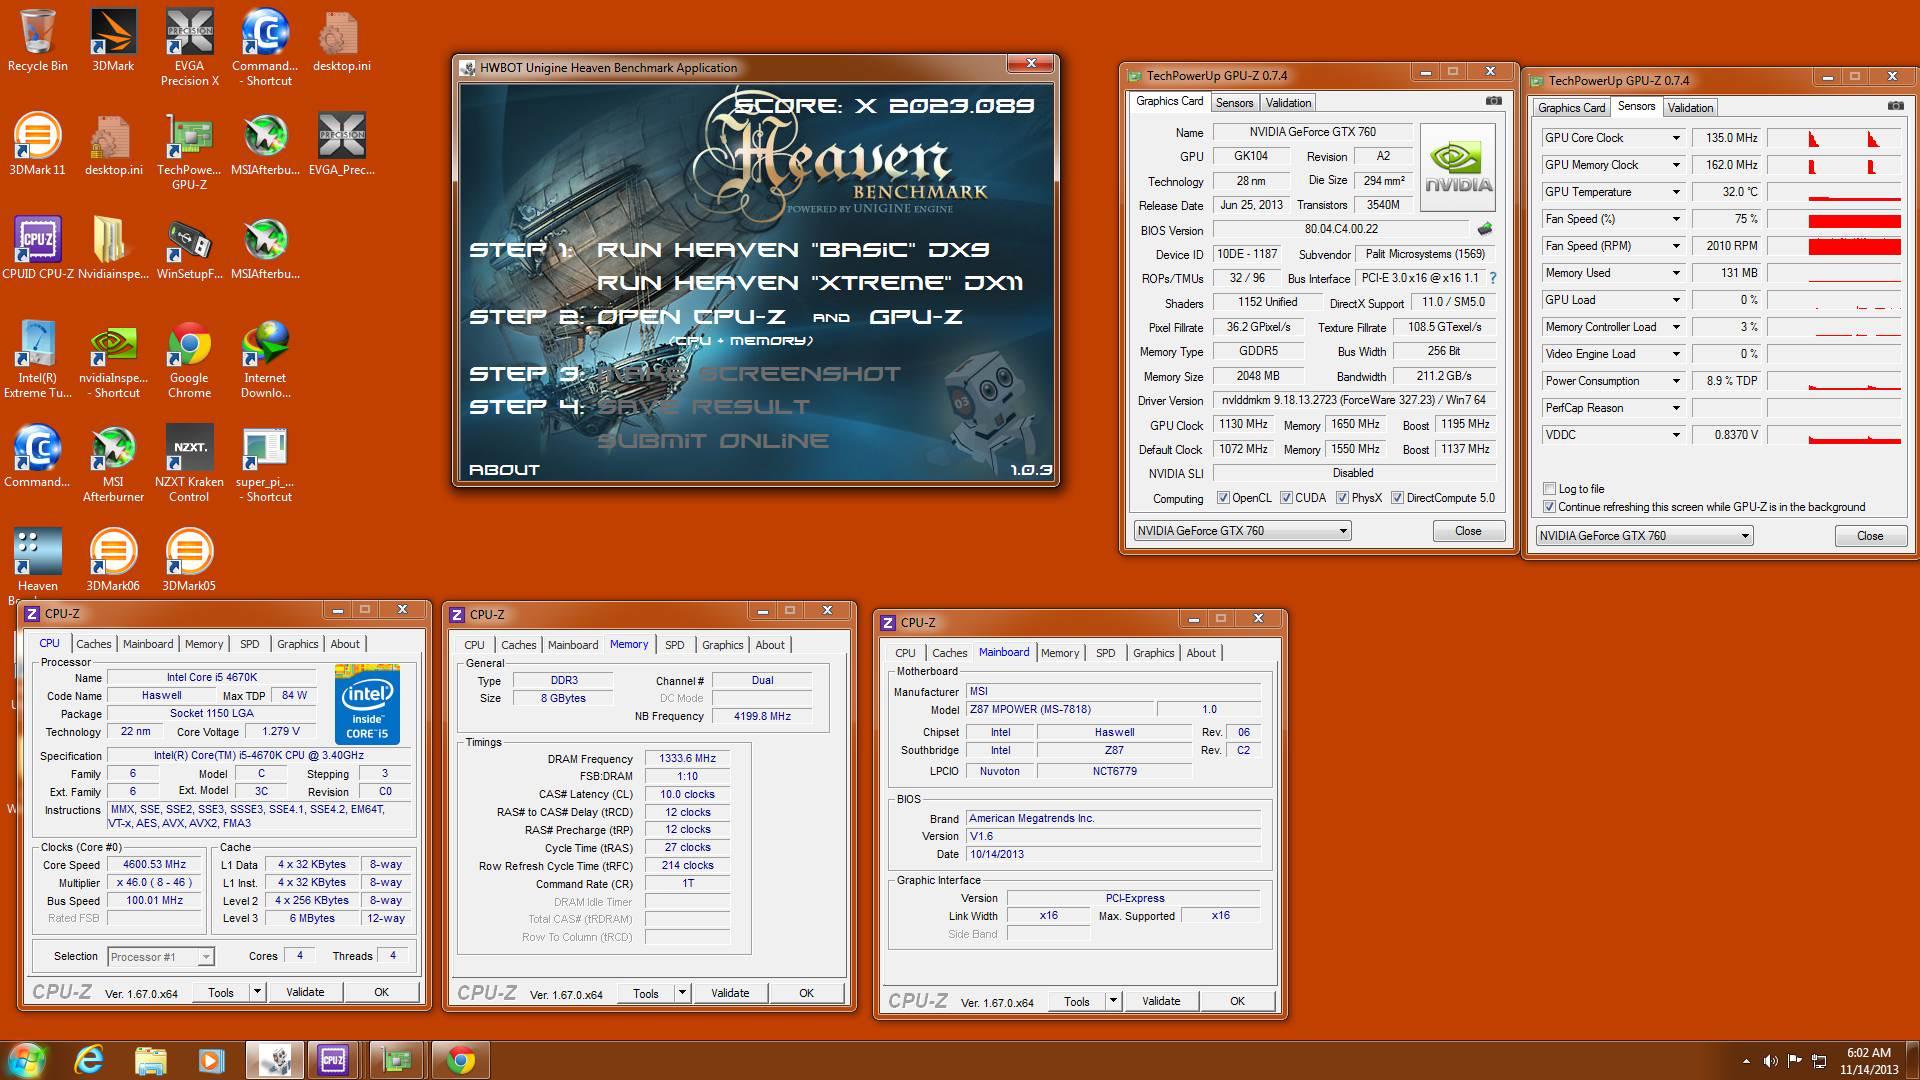Expand the Fan Speed (%) sensor dropdown
This screenshot has width=1920, height=1080.
pos(1676,219)
